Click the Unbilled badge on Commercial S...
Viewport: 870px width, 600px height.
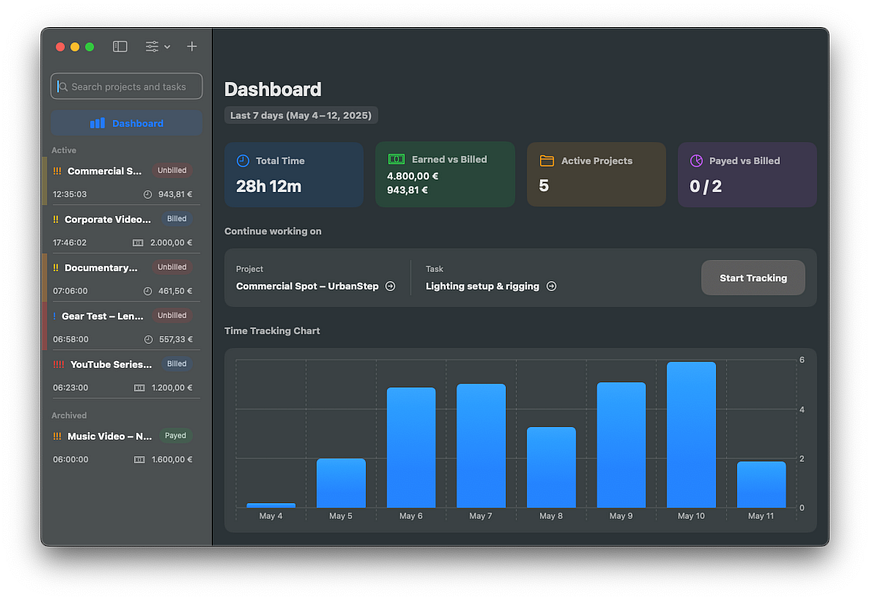pos(172,170)
